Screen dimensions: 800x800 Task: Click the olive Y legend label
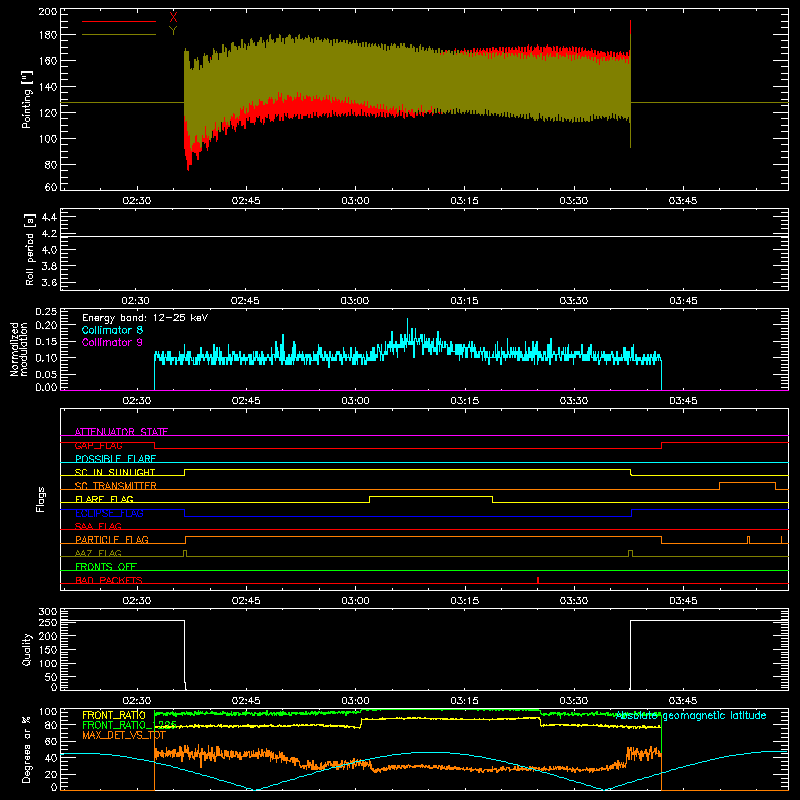pos(173,31)
